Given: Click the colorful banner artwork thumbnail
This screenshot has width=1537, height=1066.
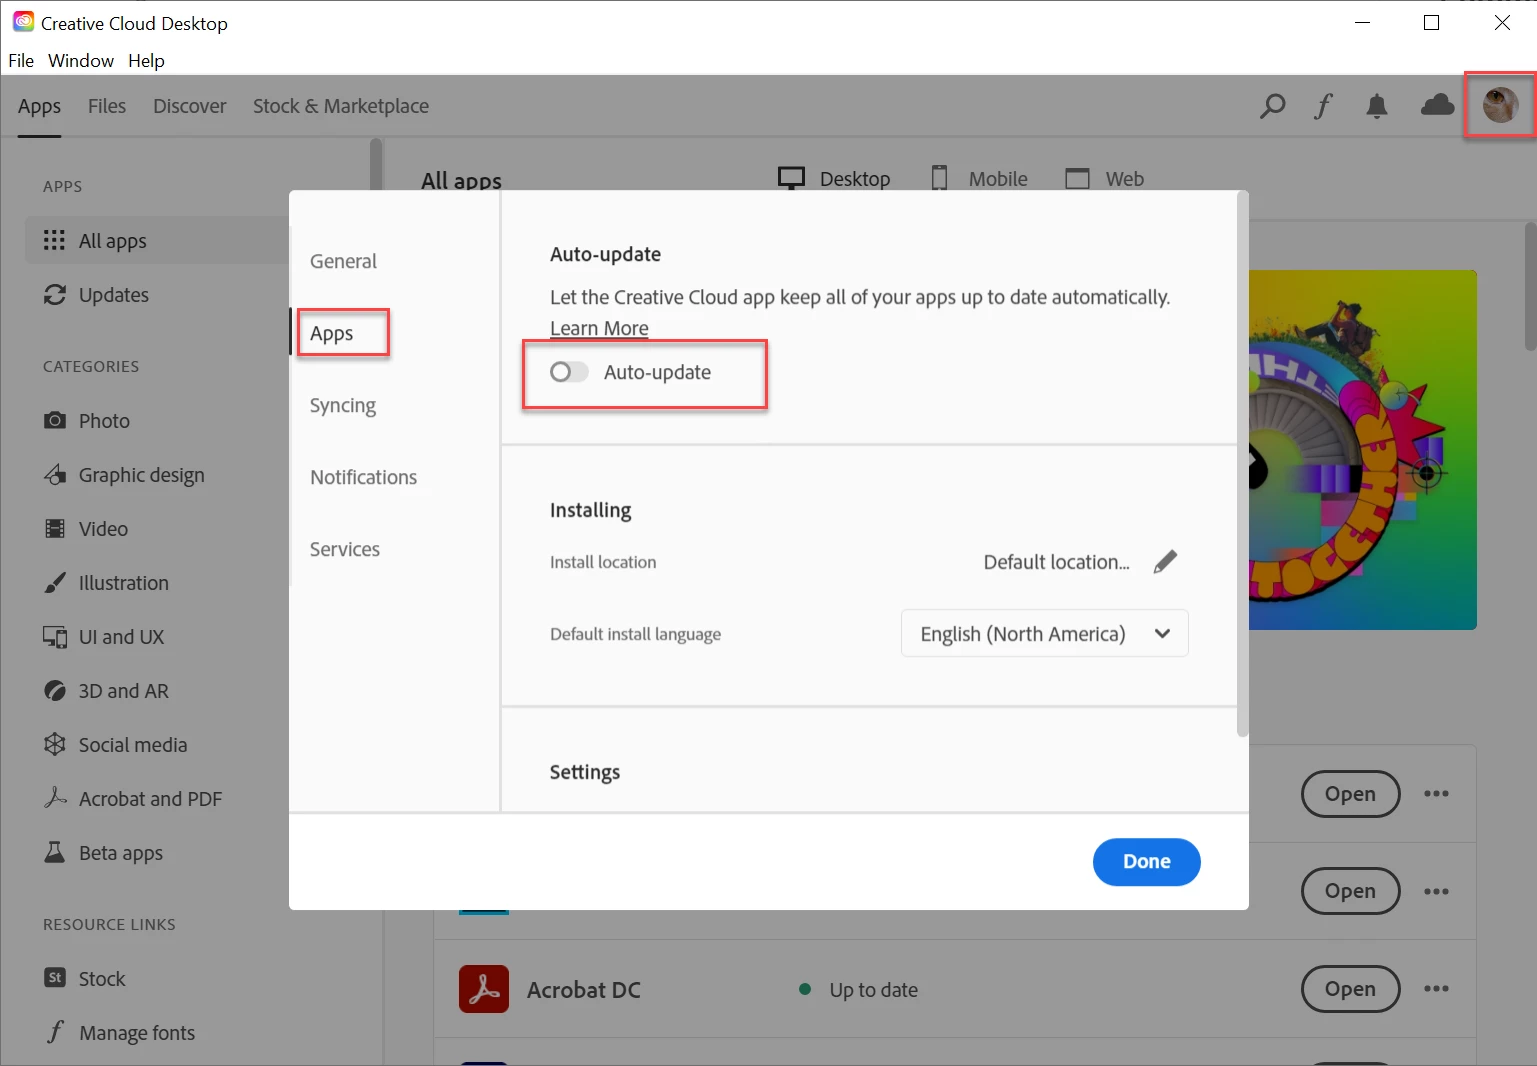Looking at the screenshot, I should tap(1362, 450).
